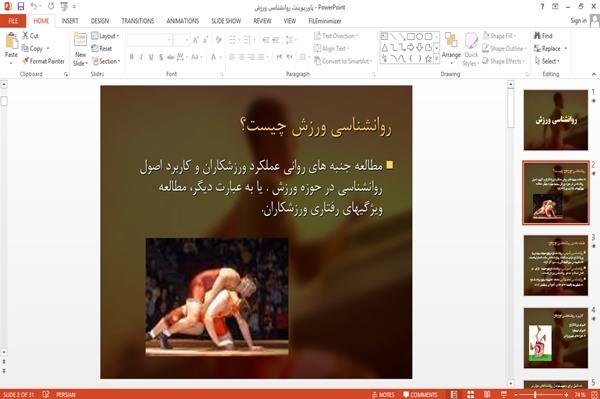Expand Shape Fill dropdown

pyautogui.click(x=499, y=36)
